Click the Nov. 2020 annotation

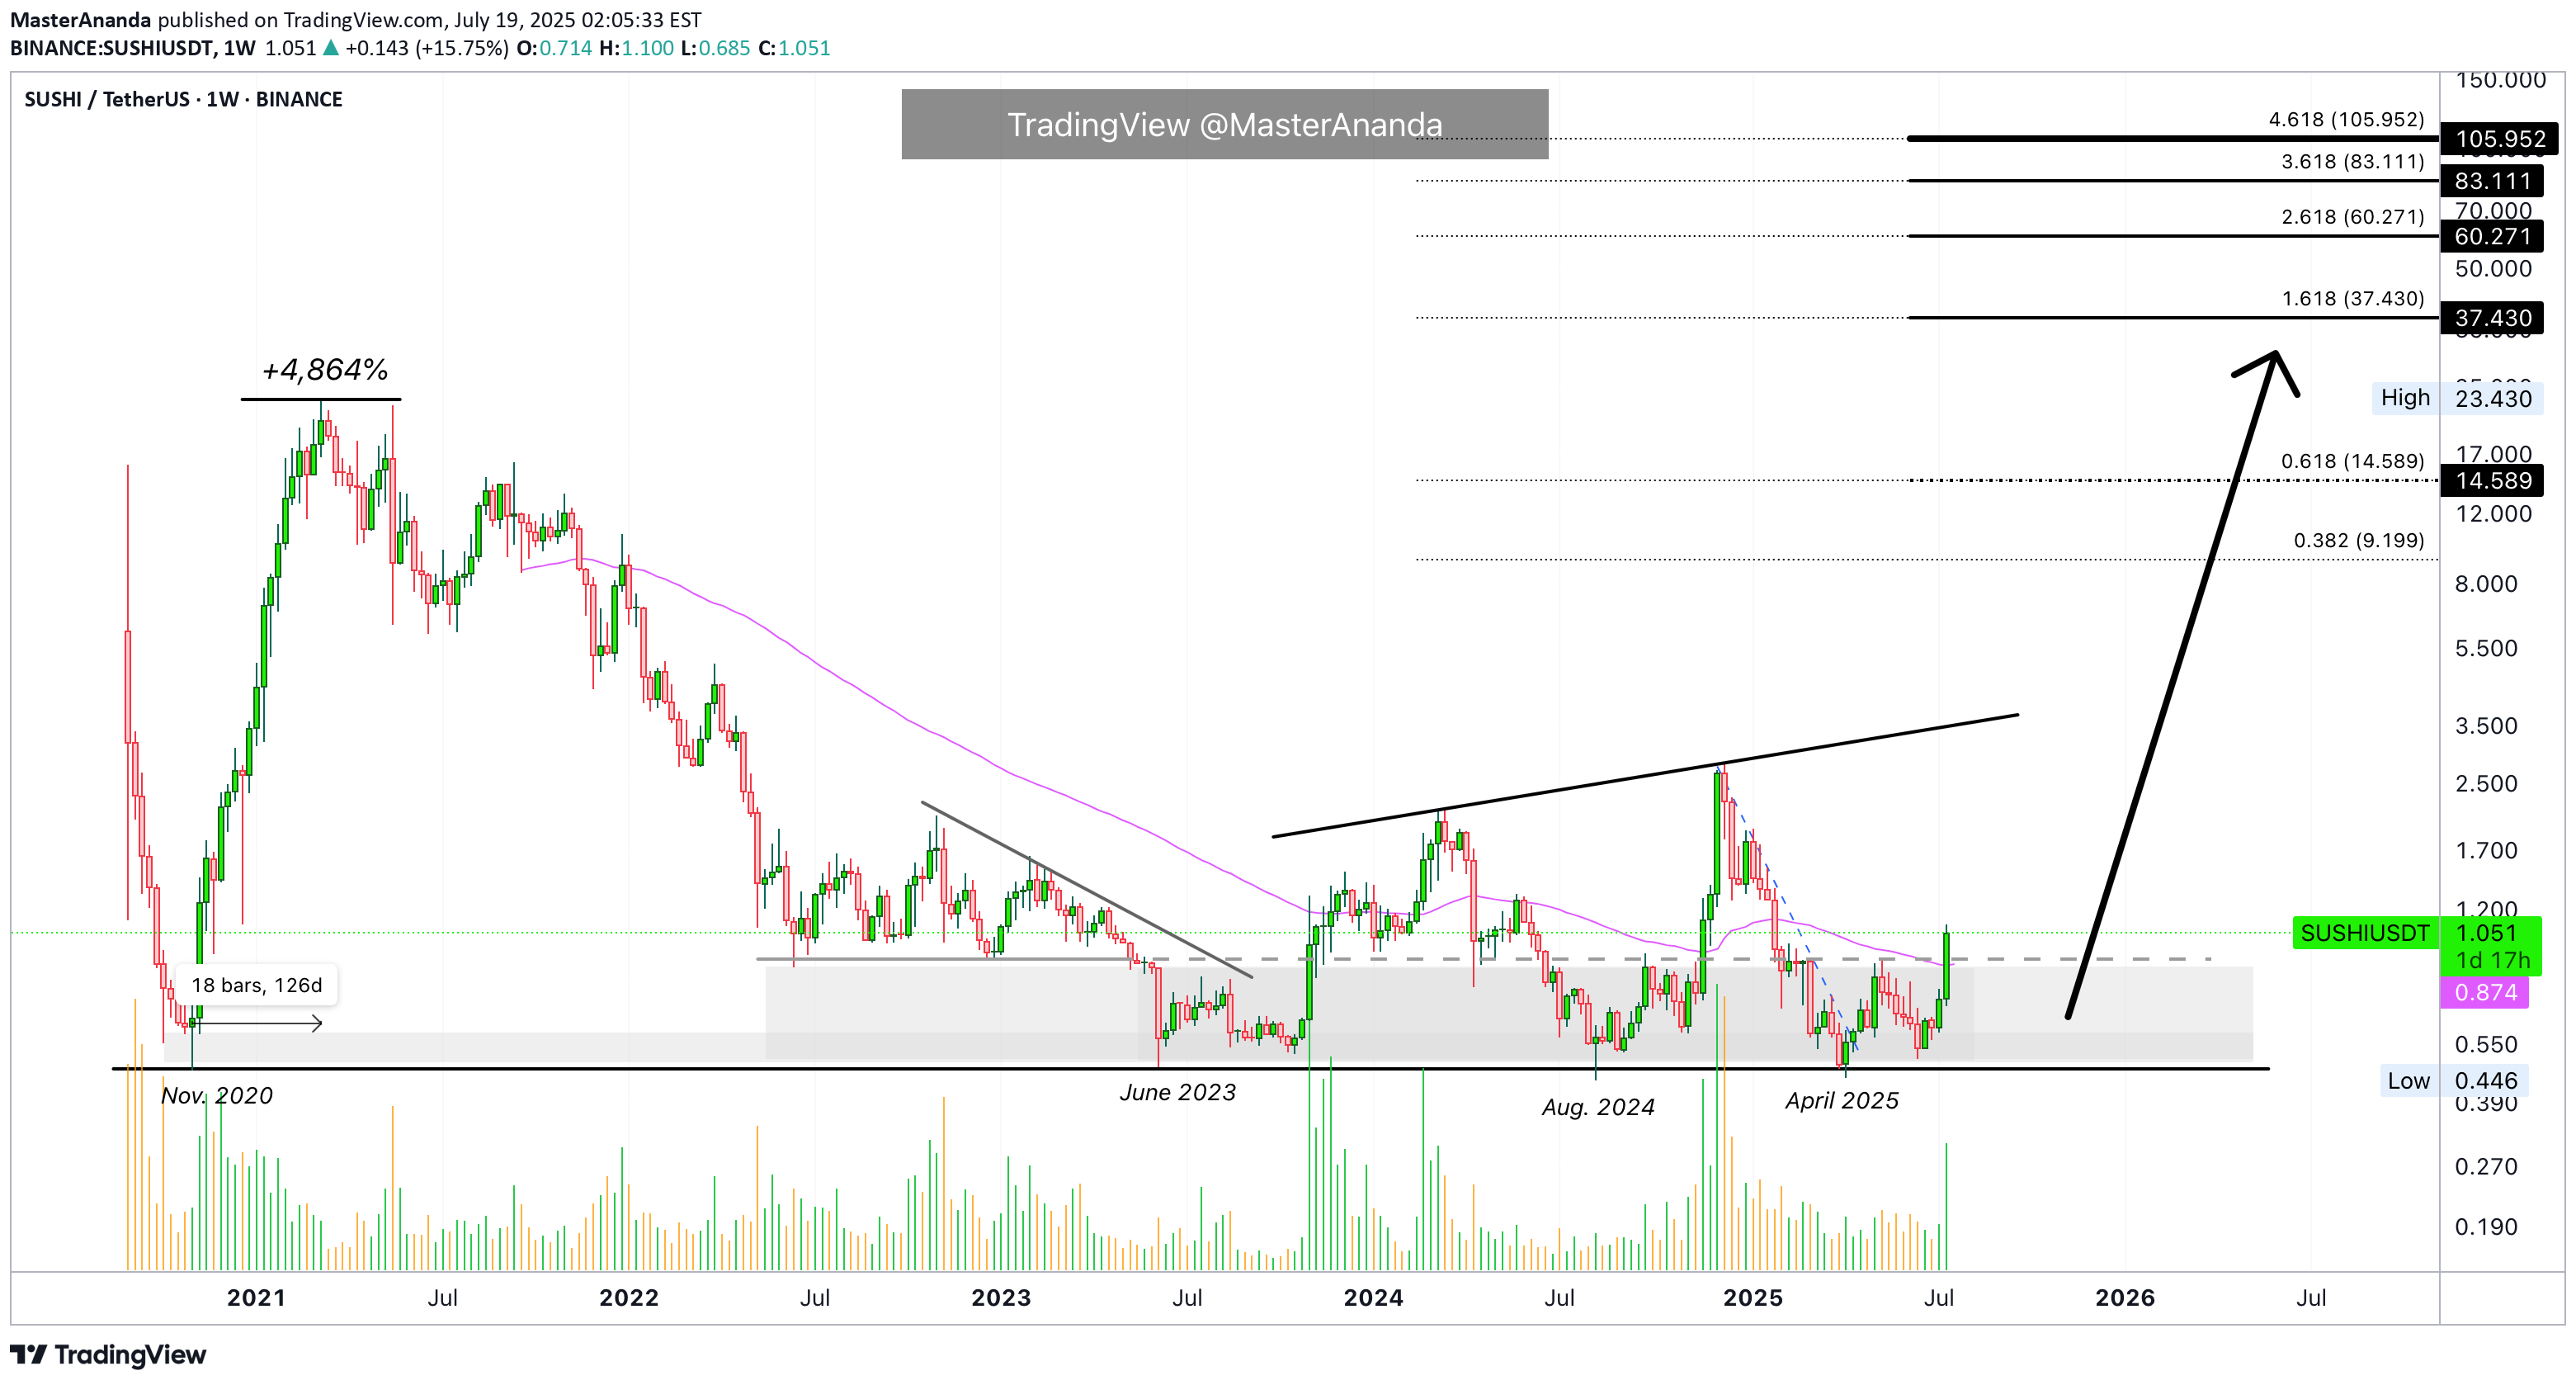(x=217, y=1095)
